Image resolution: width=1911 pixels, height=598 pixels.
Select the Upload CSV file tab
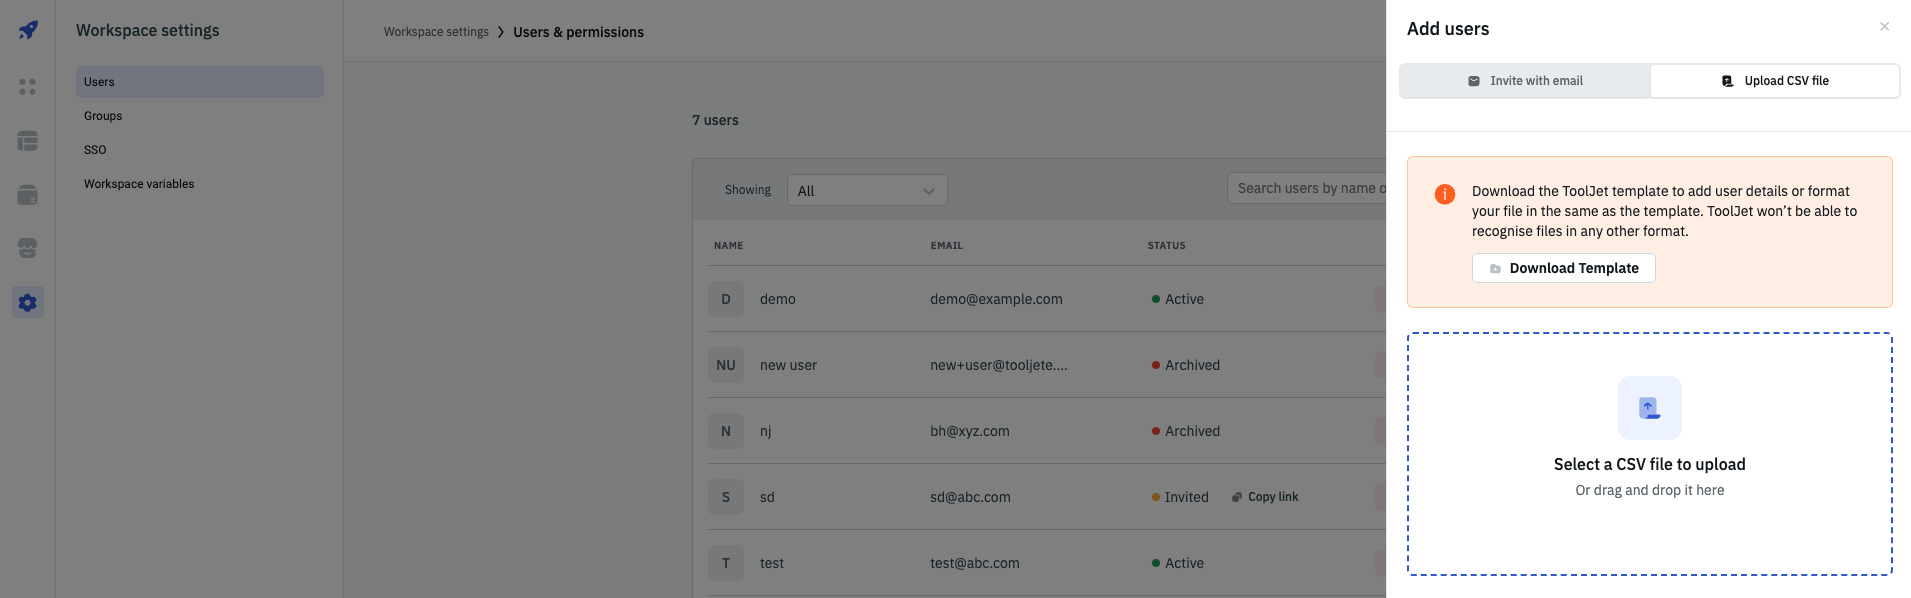pos(1775,81)
